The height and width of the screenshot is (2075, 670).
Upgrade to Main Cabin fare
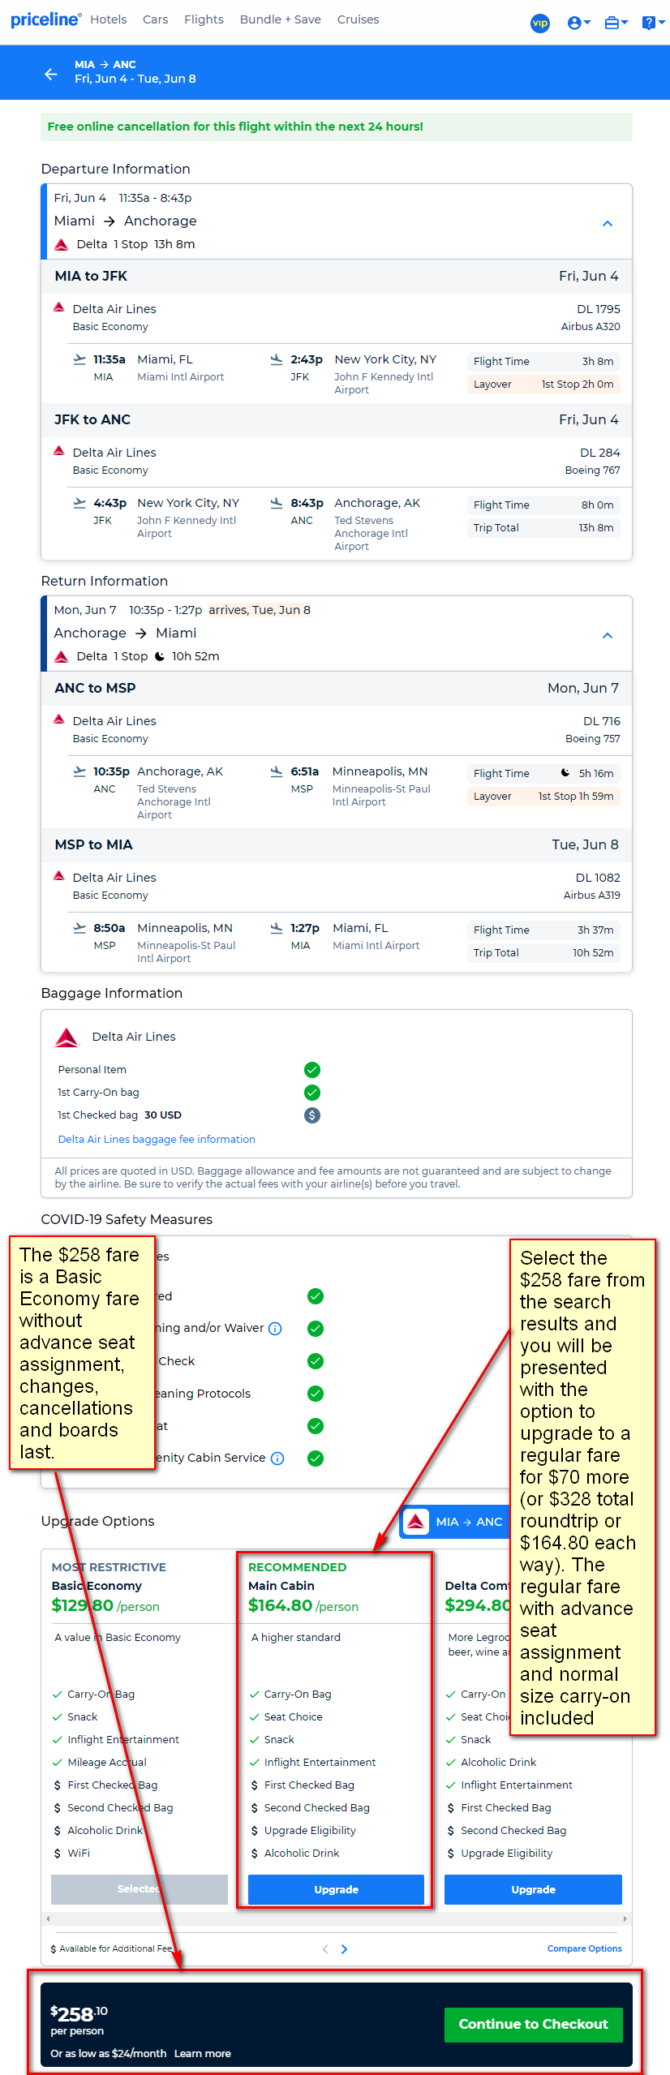click(x=336, y=1889)
